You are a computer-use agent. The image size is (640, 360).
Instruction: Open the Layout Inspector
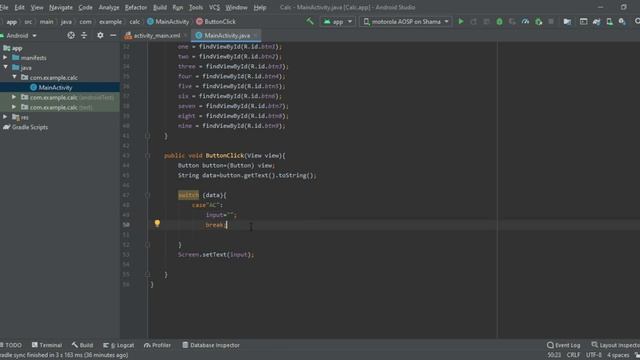pyautogui.click(x=616, y=345)
